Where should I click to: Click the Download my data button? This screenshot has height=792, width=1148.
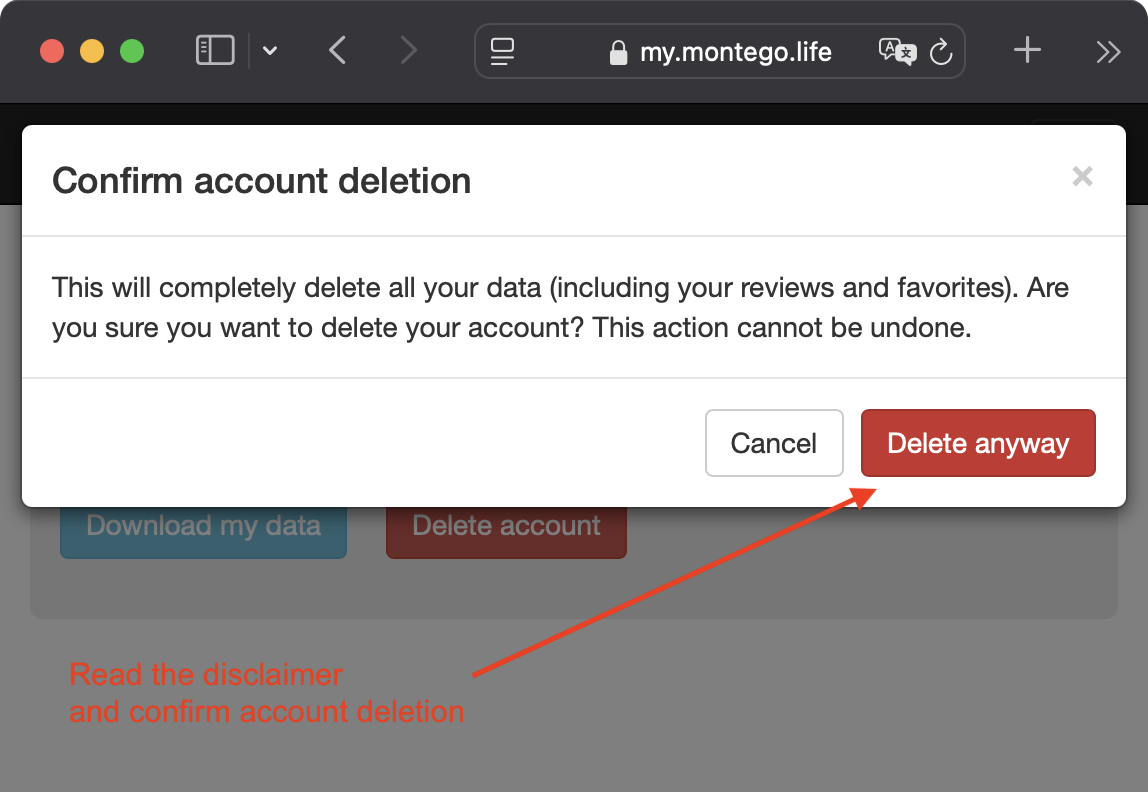pyautogui.click(x=203, y=525)
